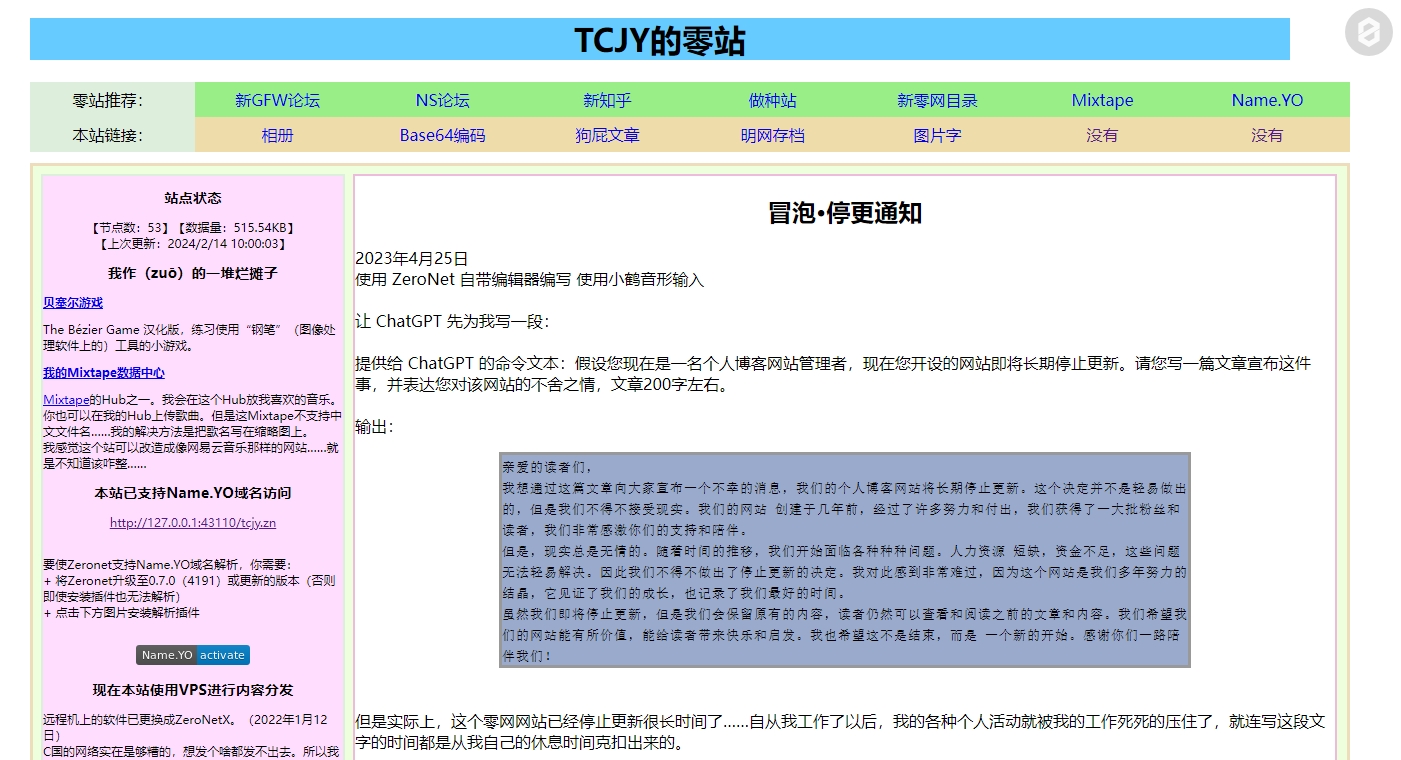Image resolution: width=1401 pixels, height=760 pixels.
Task: Open Mixtape in the top navigation
Action: click(1102, 100)
